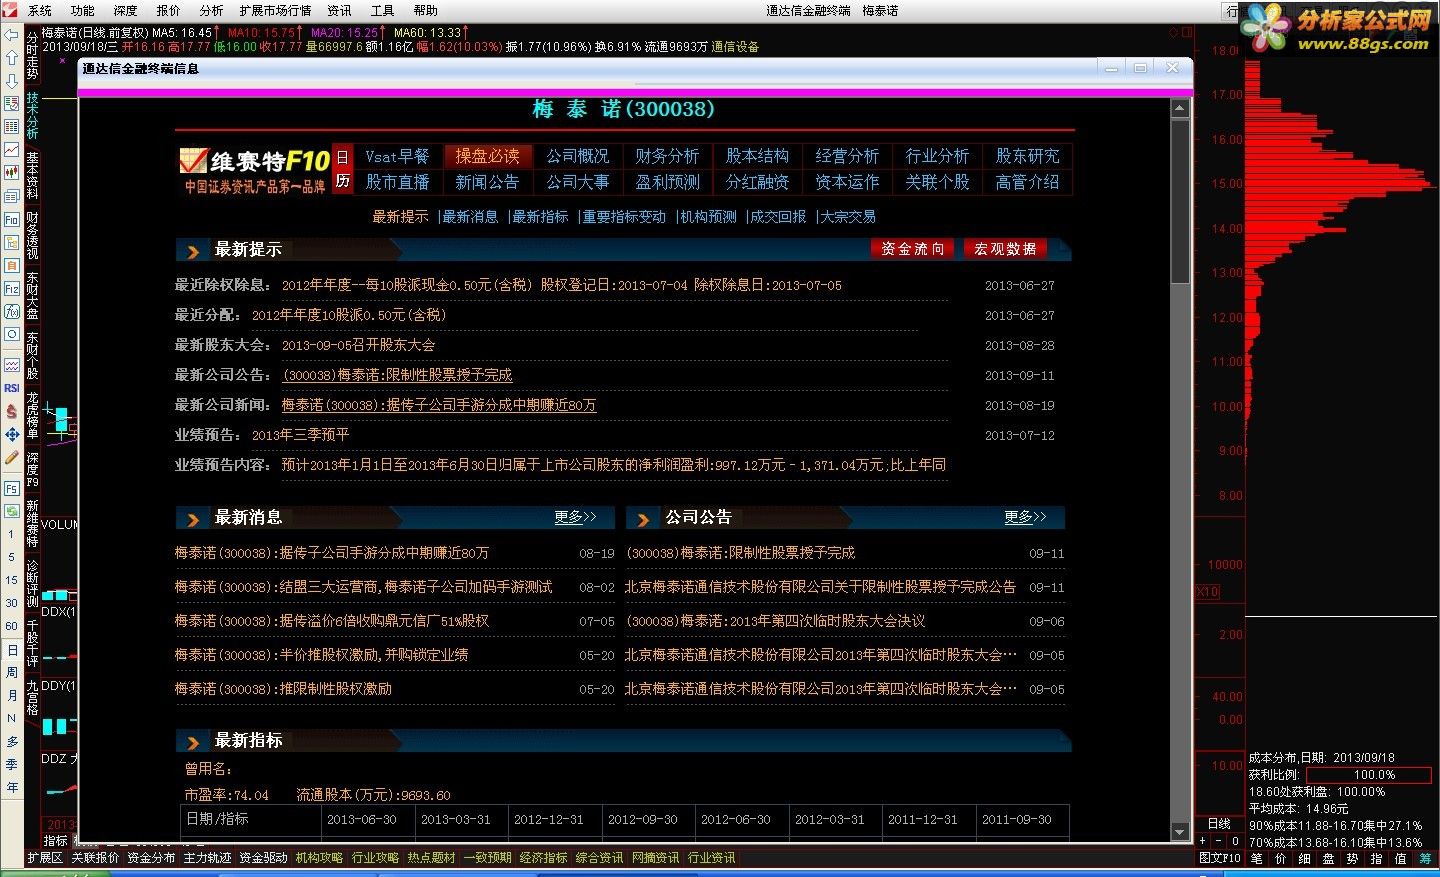Open the 系统 menu
This screenshot has width=1440, height=877.
pos(39,10)
